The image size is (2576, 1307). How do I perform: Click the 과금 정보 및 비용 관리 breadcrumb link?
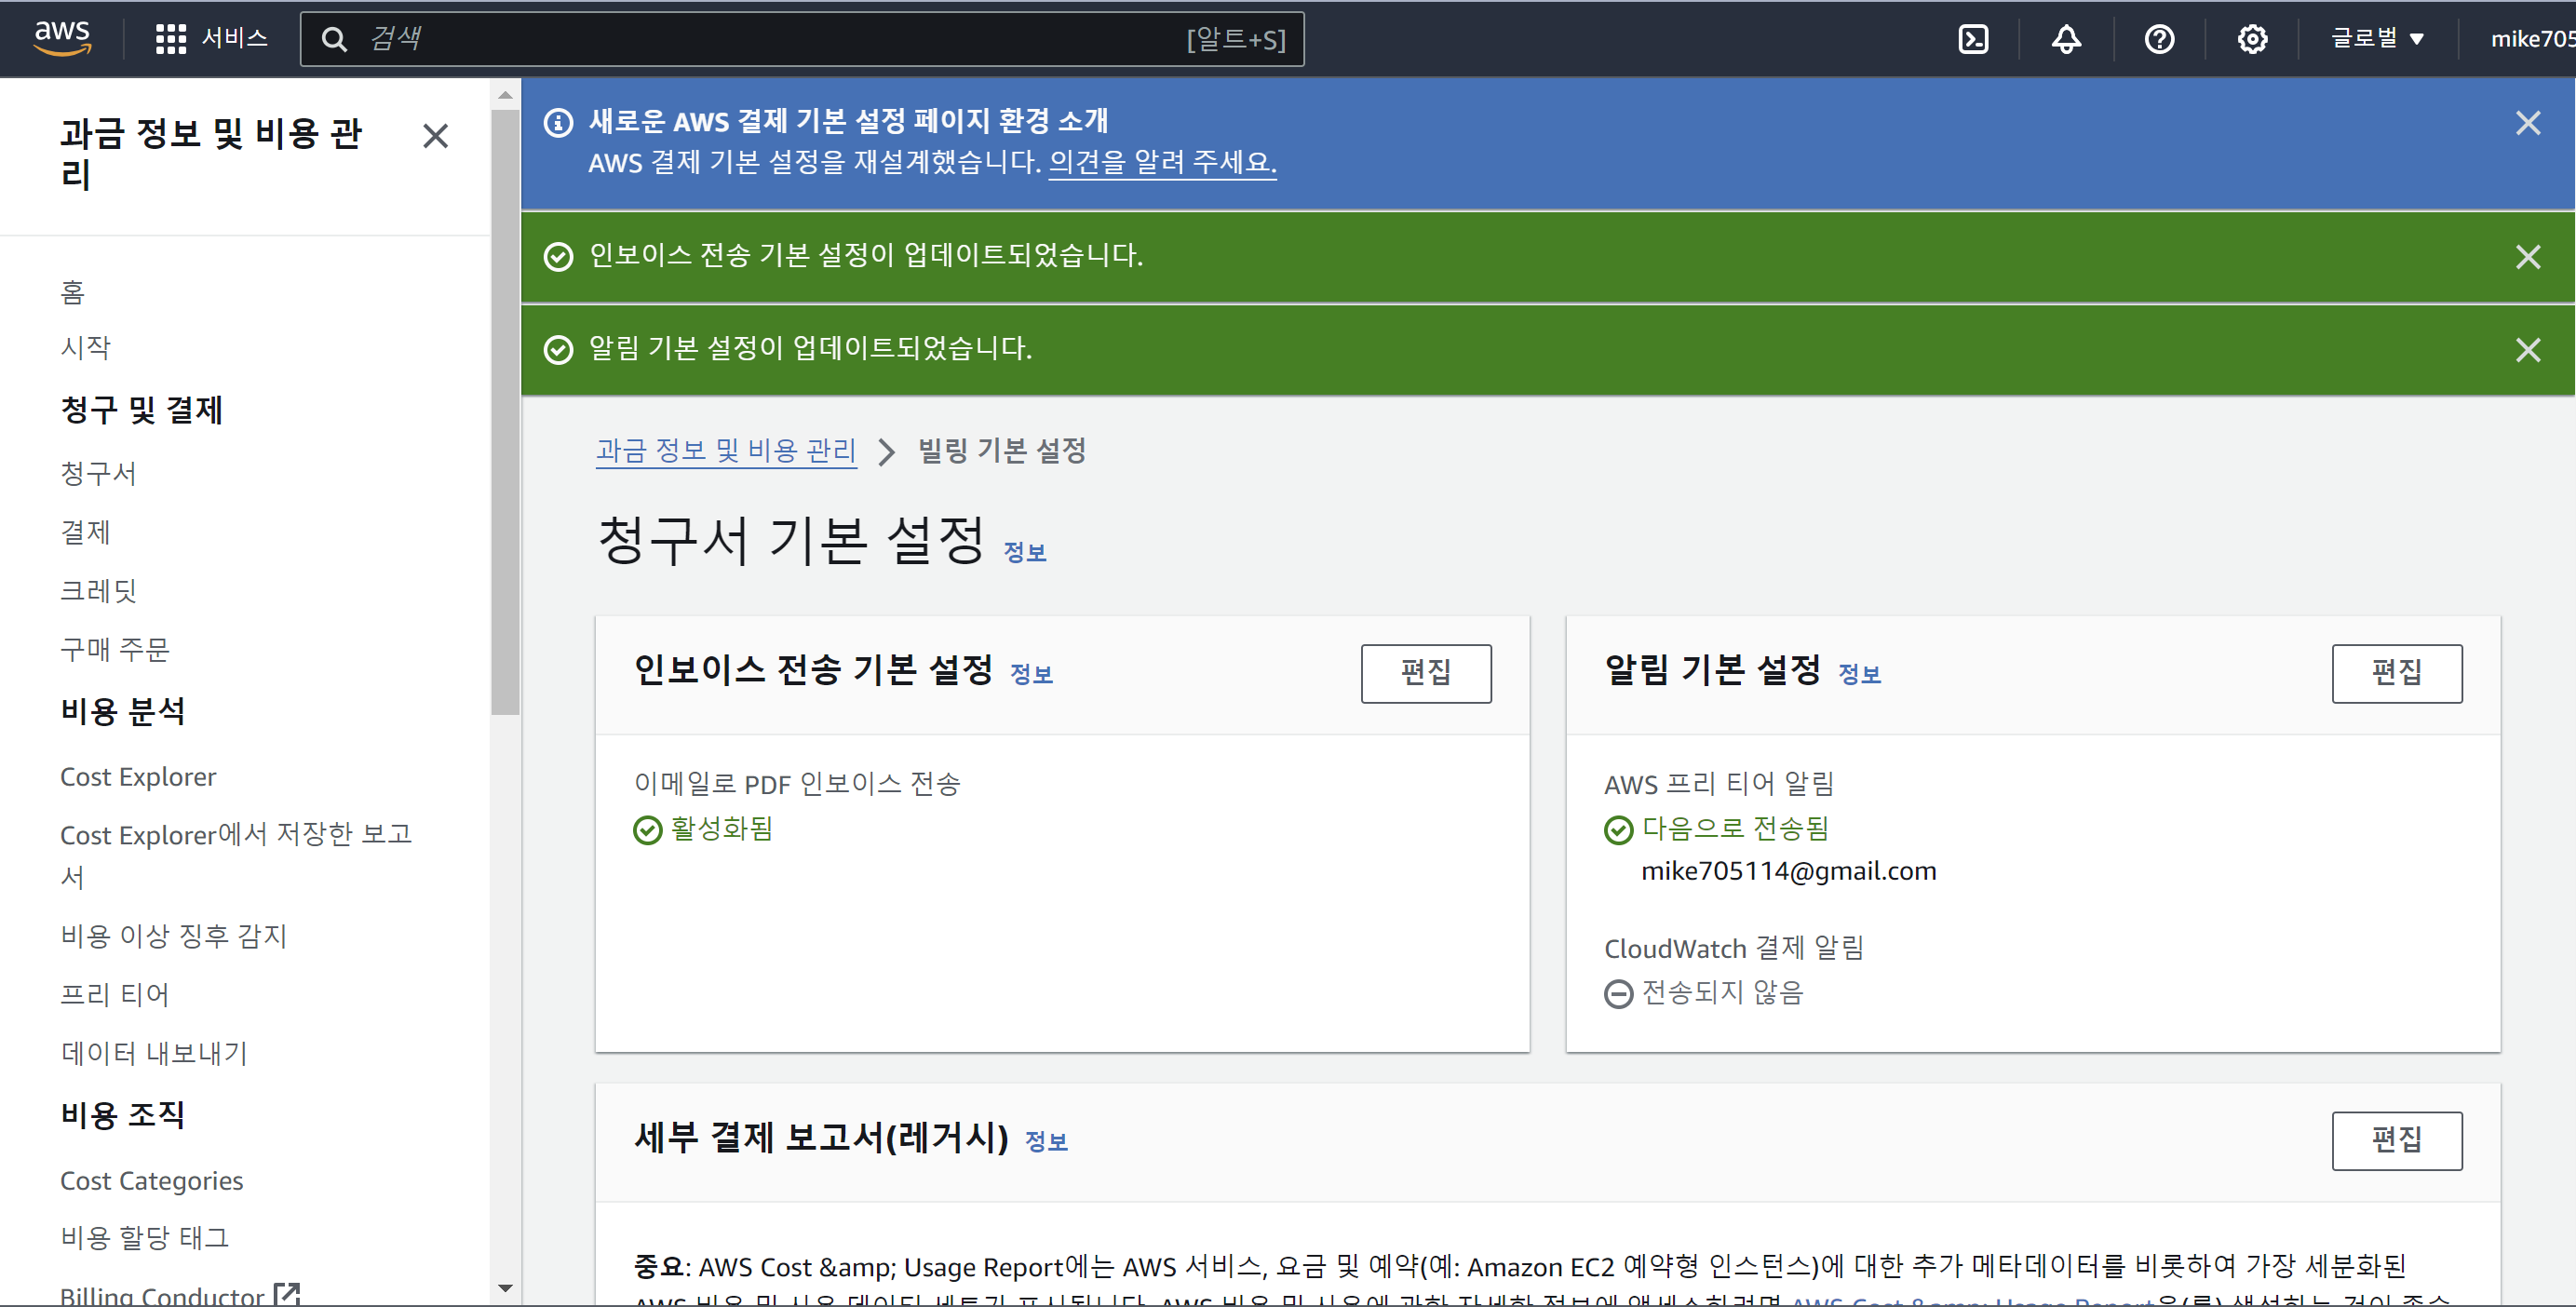[x=726, y=451]
